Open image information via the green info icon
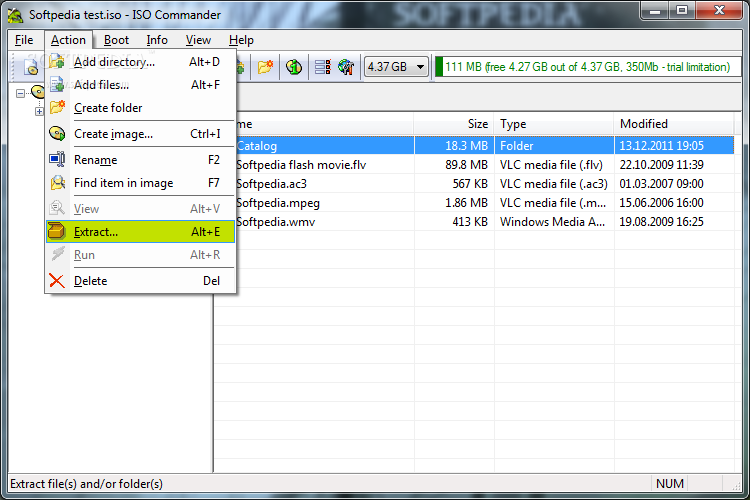 (x=294, y=67)
